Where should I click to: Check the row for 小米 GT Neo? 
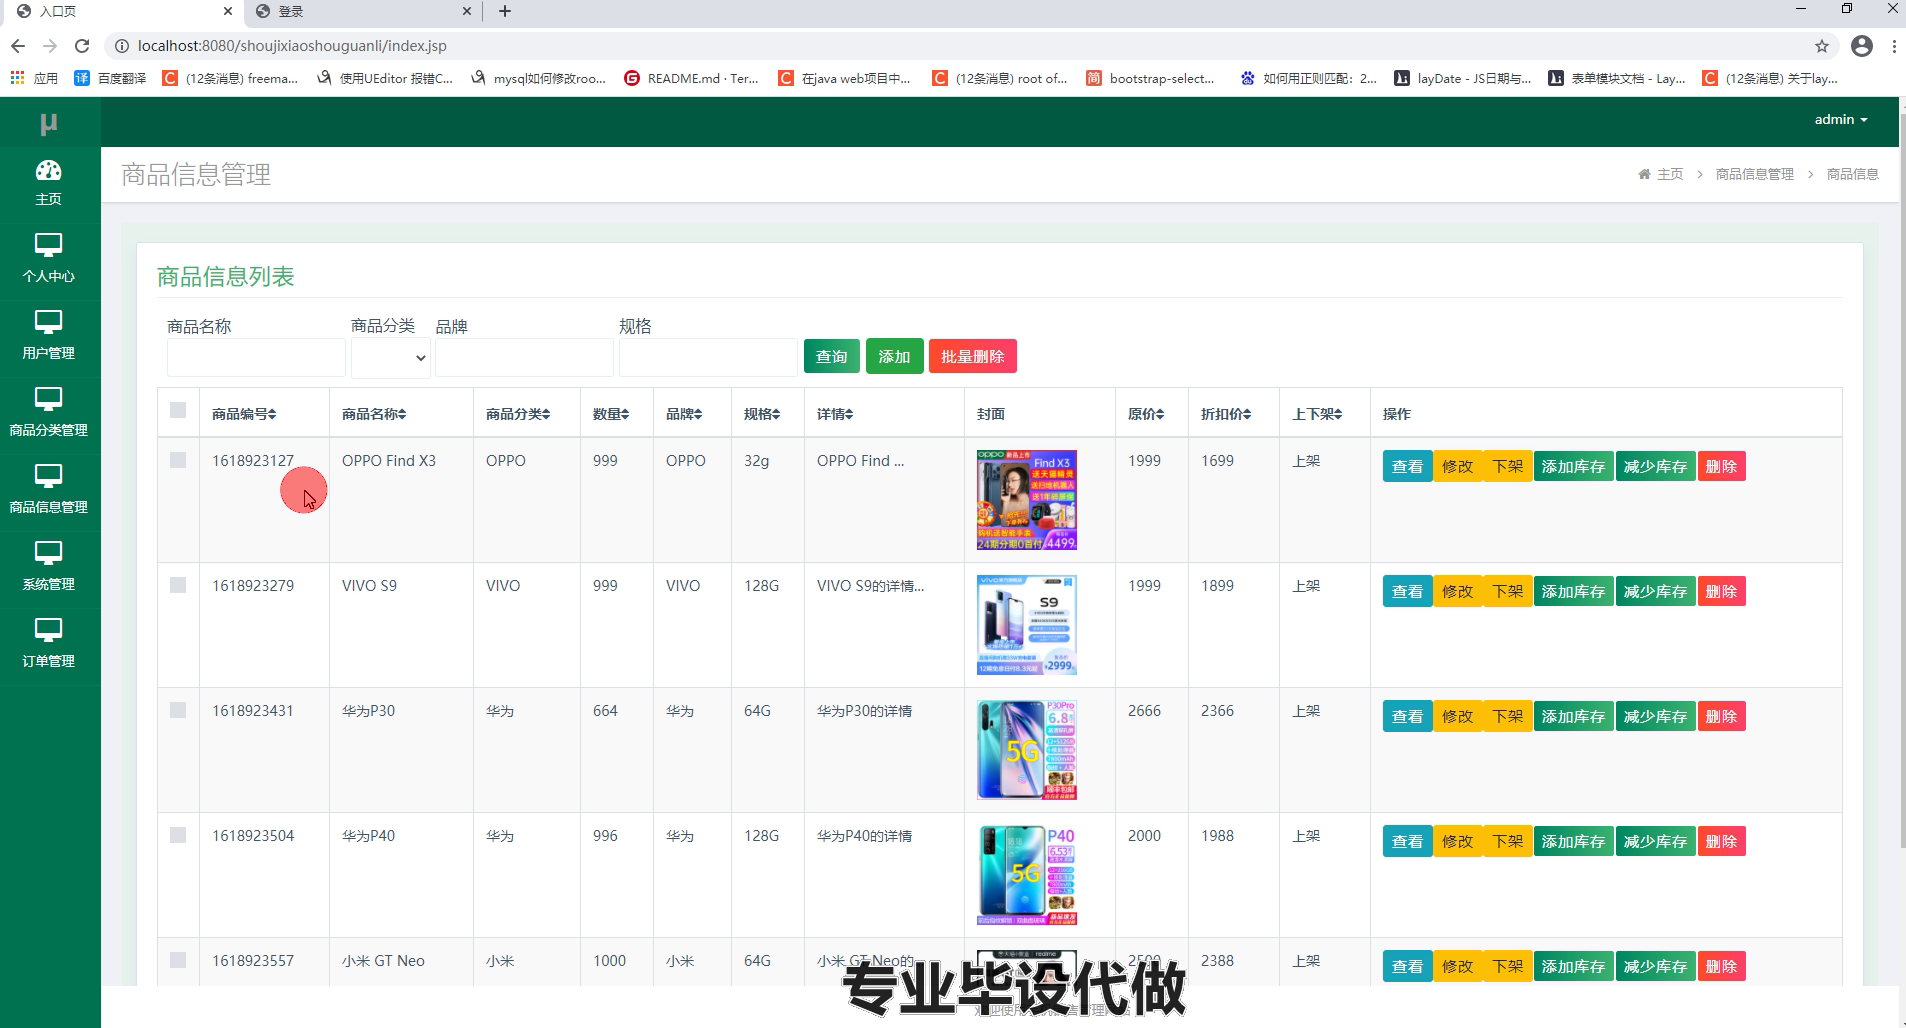pos(178,960)
